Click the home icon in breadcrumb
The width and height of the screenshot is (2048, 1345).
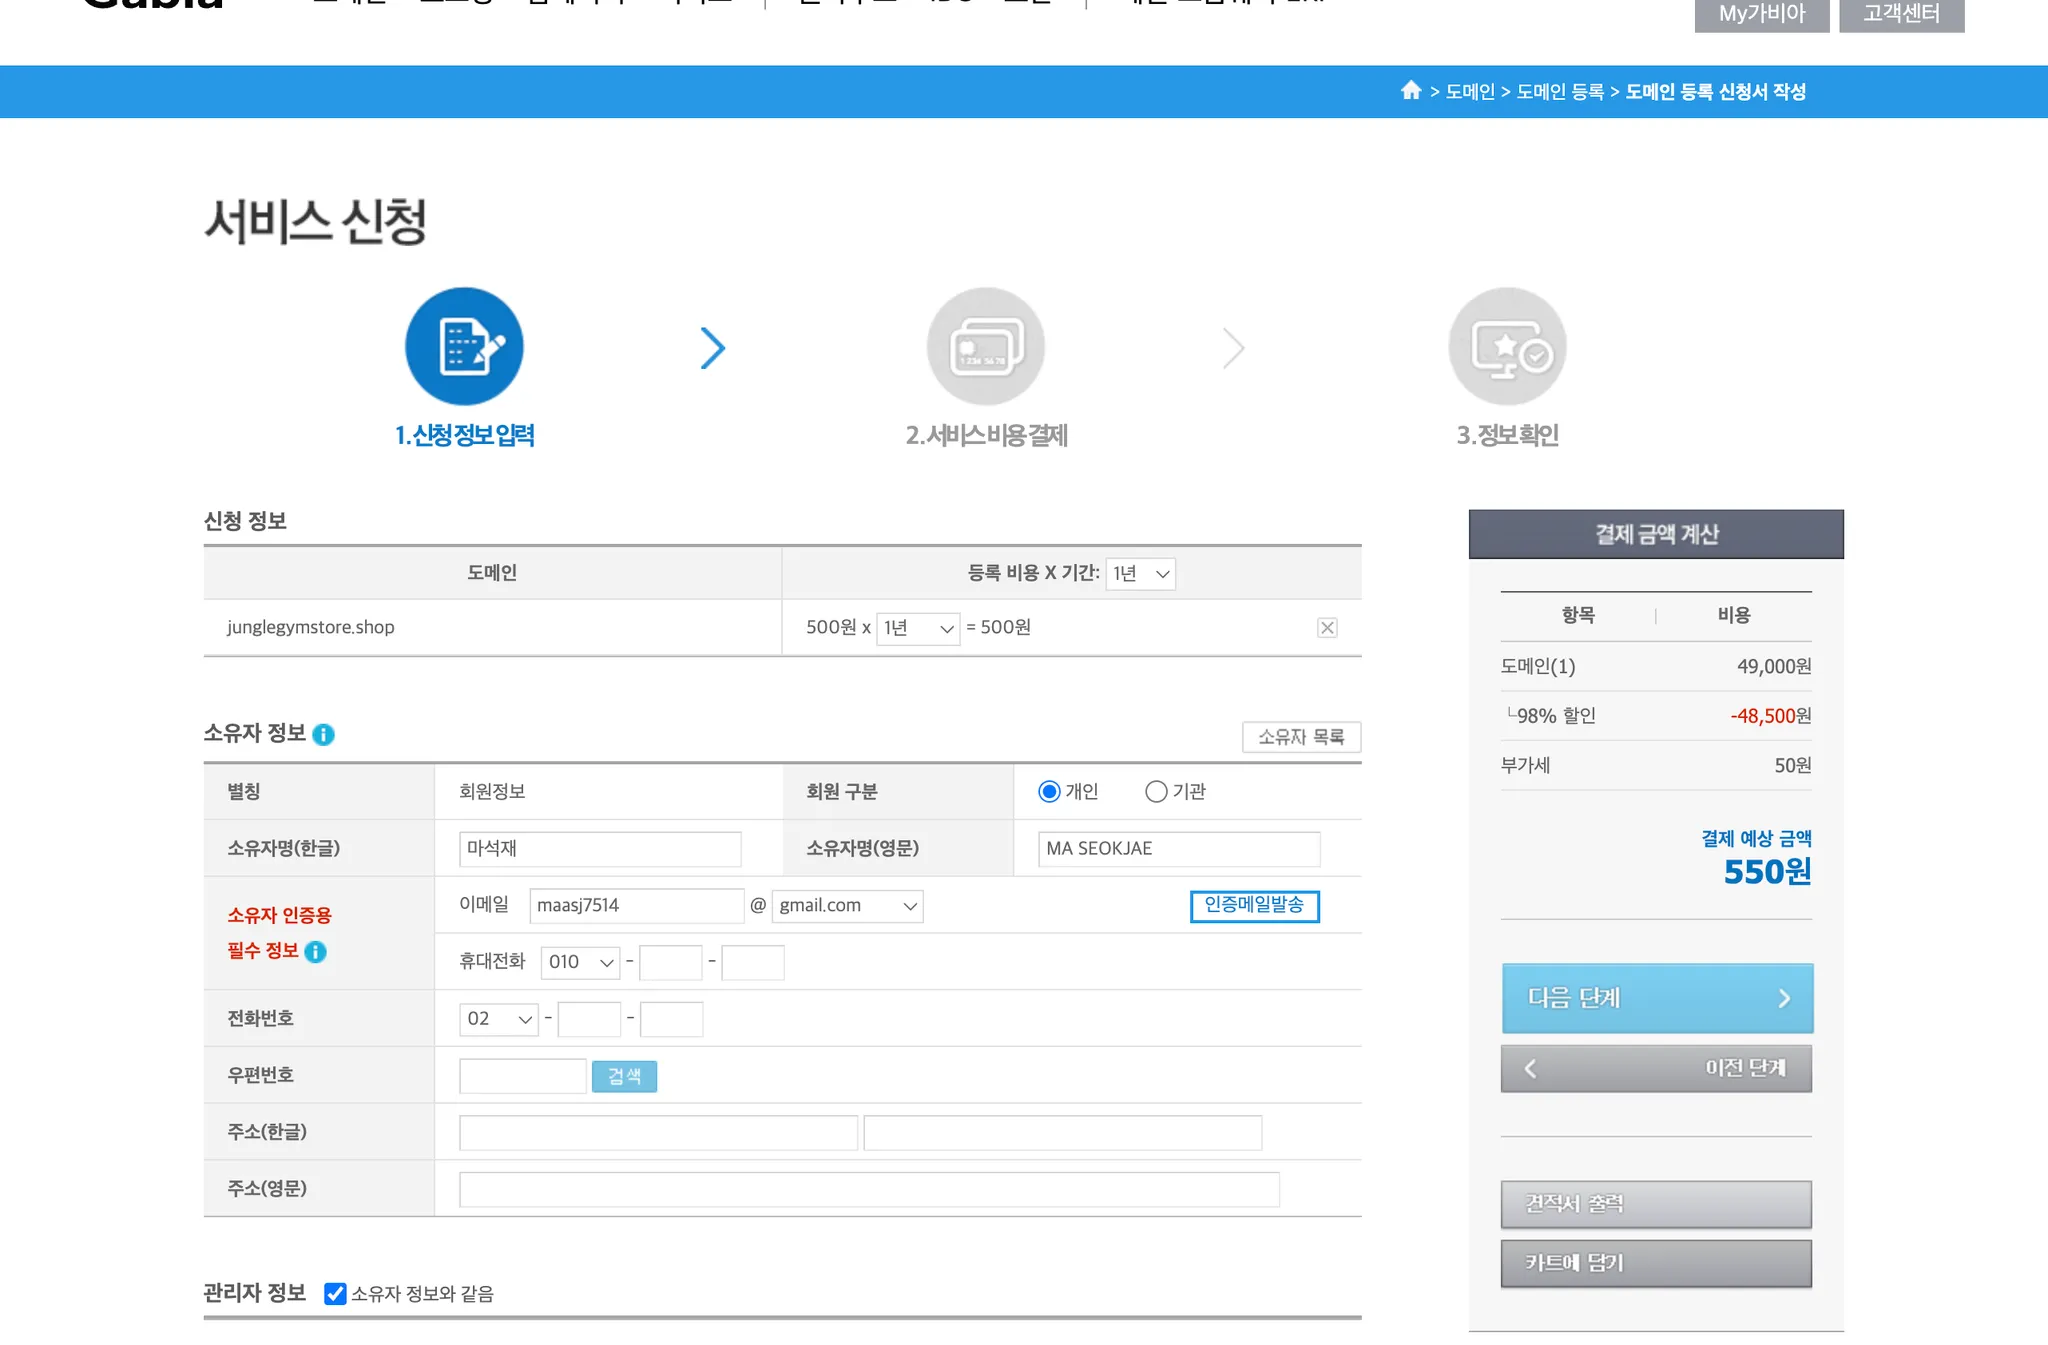click(x=1410, y=91)
